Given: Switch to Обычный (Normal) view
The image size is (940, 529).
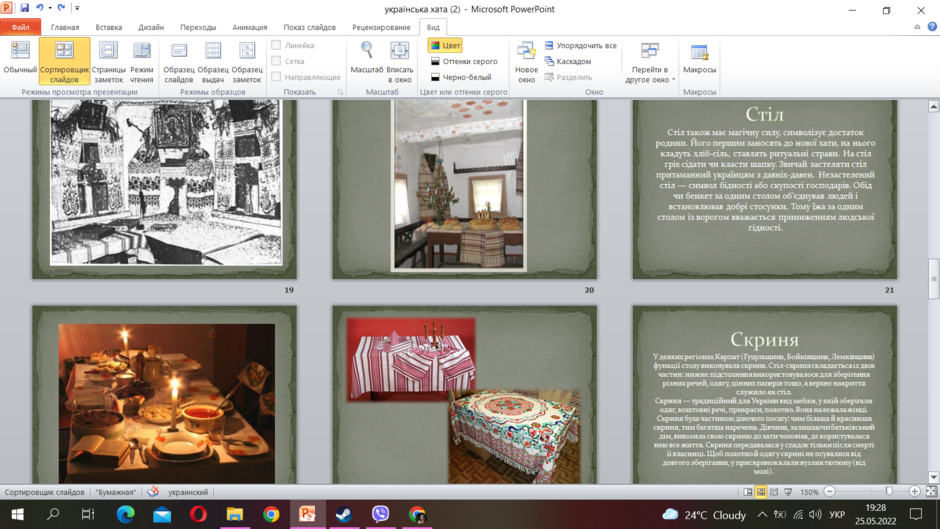Looking at the screenshot, I should click(20, 61).
